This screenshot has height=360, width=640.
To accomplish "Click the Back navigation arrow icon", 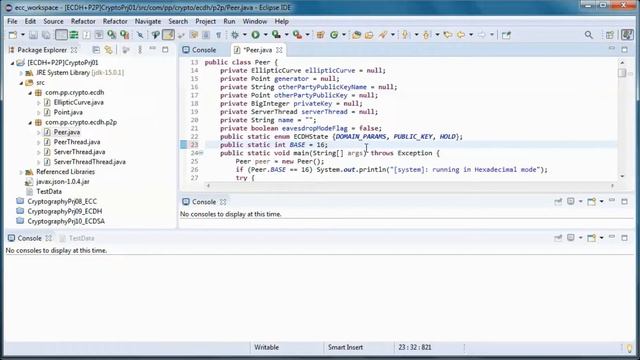I will click(461, 35).
